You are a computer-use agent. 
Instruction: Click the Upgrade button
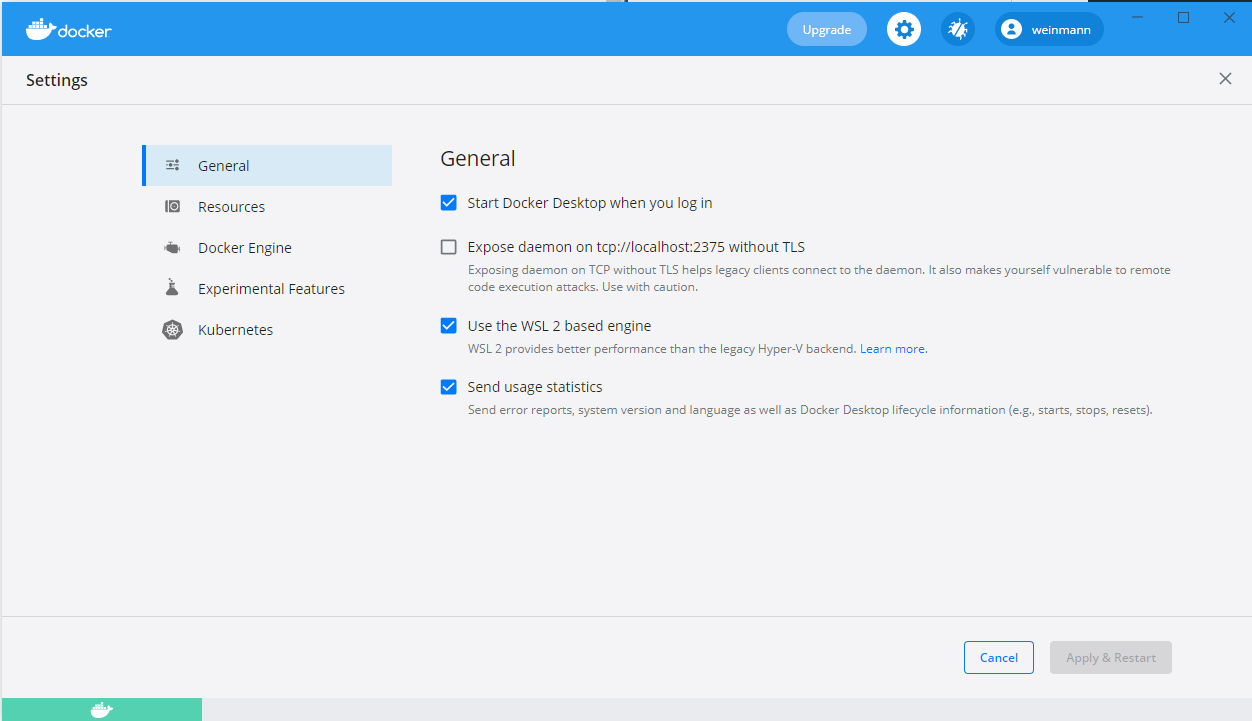point(827,29)
